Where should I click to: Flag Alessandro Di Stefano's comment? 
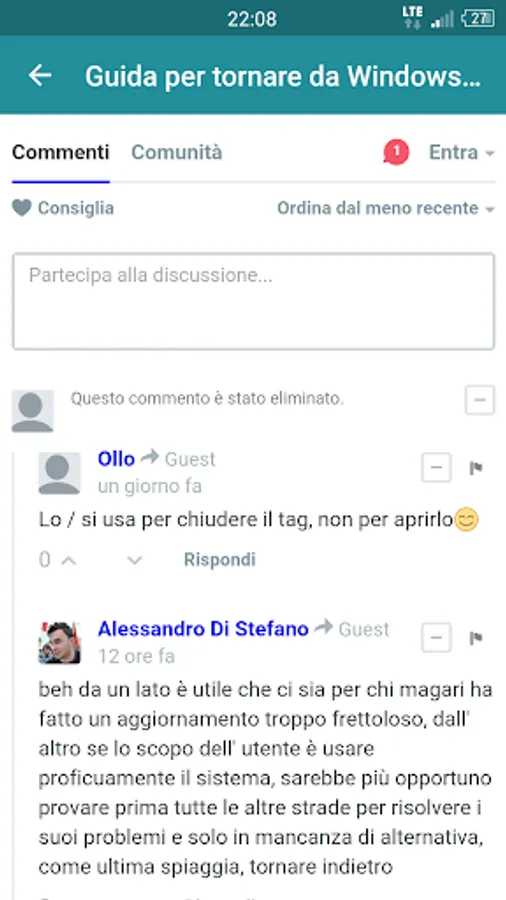pyautogui.click(x=476, y=638)
